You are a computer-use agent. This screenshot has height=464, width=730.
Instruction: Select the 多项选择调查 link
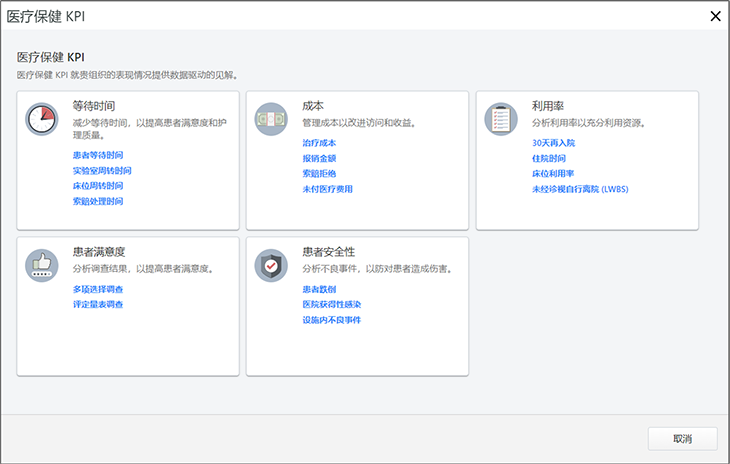pyautogui.click(x=98, y=289)
